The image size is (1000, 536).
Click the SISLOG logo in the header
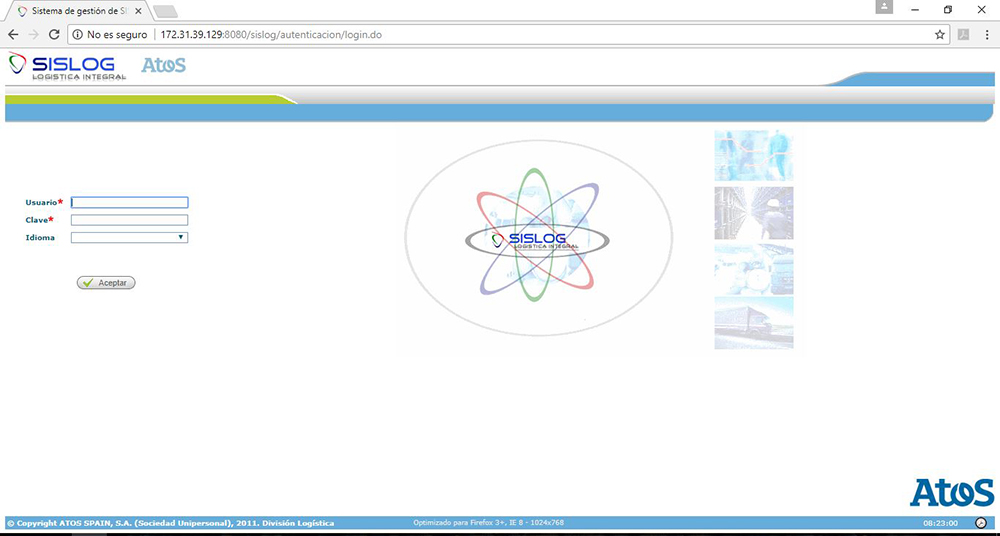pyautogui.click(x=67, y=66)
